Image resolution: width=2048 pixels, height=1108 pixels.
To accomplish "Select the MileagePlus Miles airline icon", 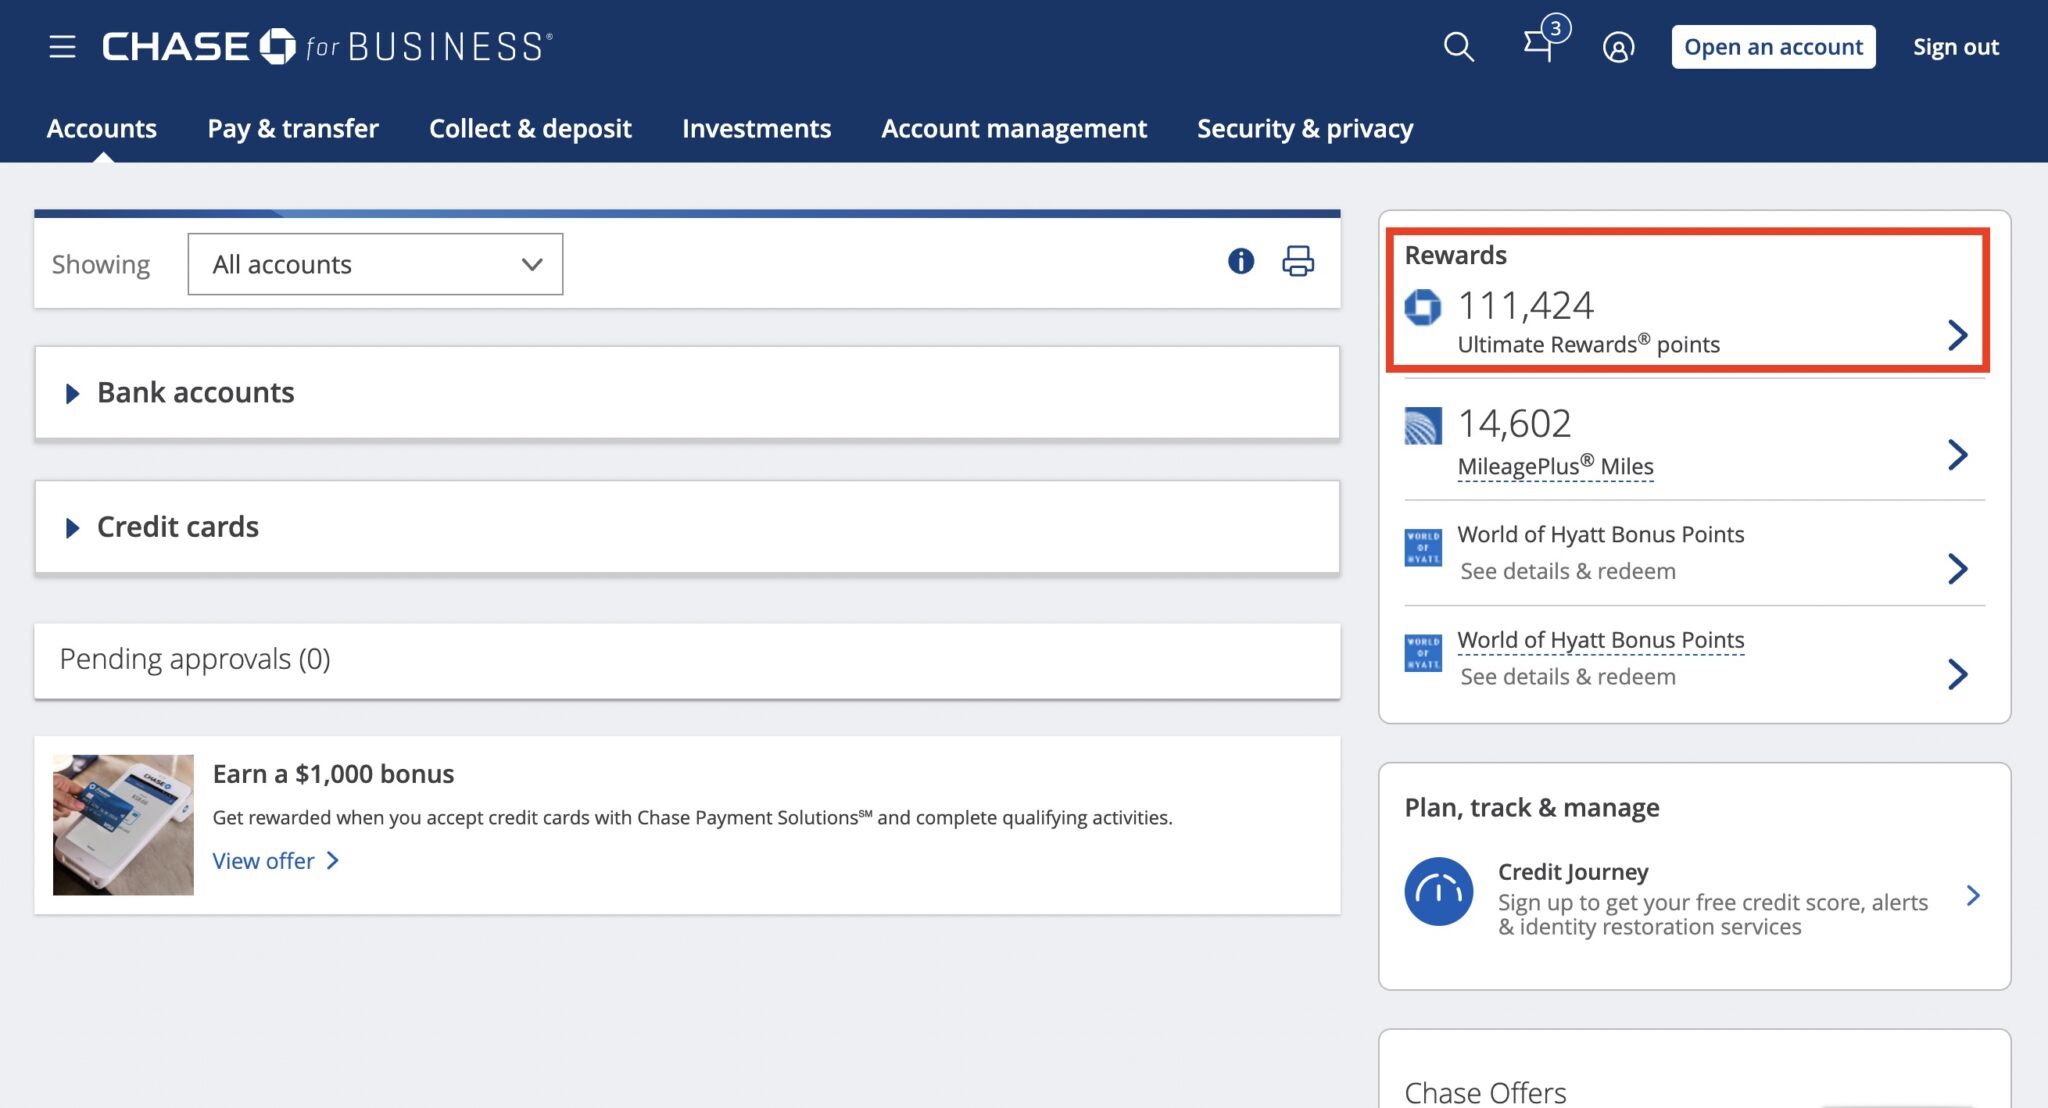I will click(x=1421, y=427).
